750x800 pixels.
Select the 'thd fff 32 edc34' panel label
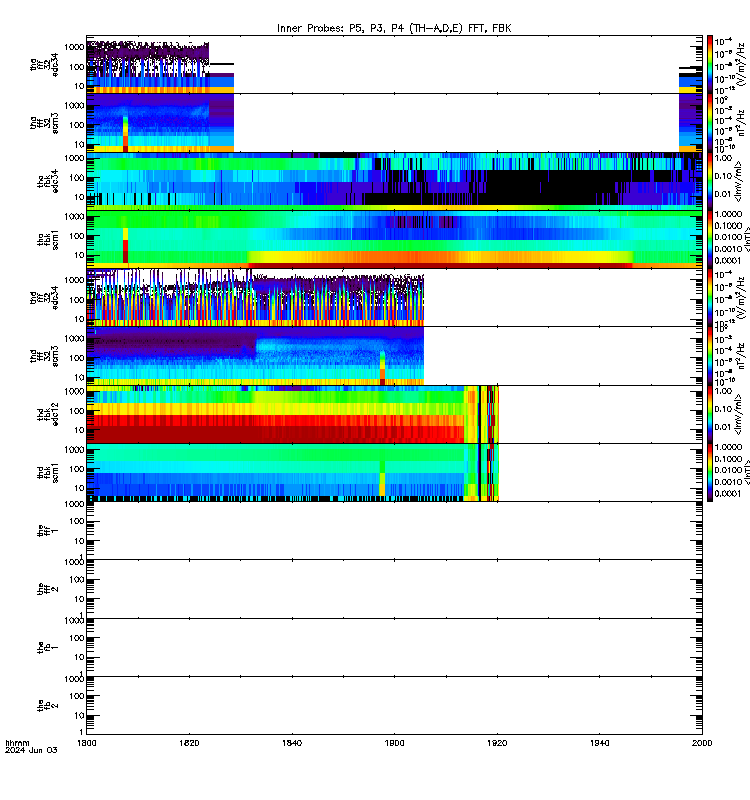coord(44,297)
